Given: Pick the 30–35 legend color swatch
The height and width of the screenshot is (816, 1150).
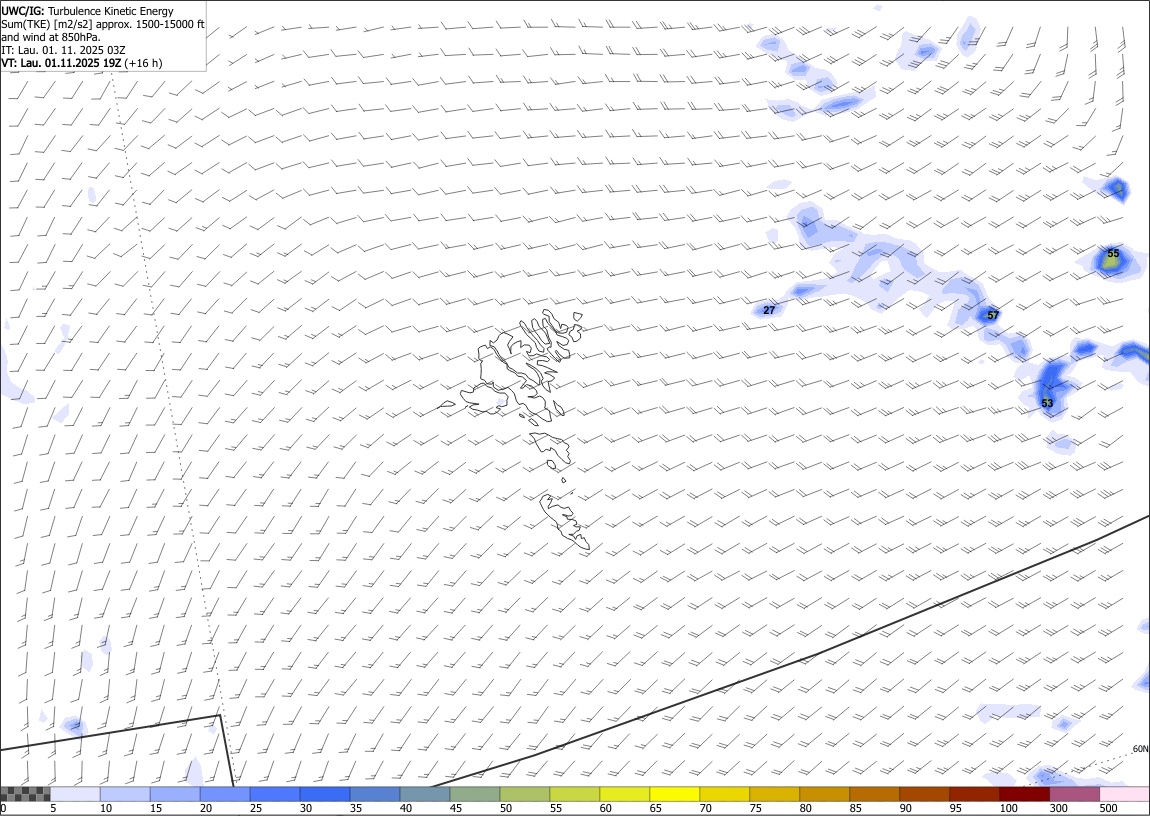Looking at the screenshot, I should 325,794.
